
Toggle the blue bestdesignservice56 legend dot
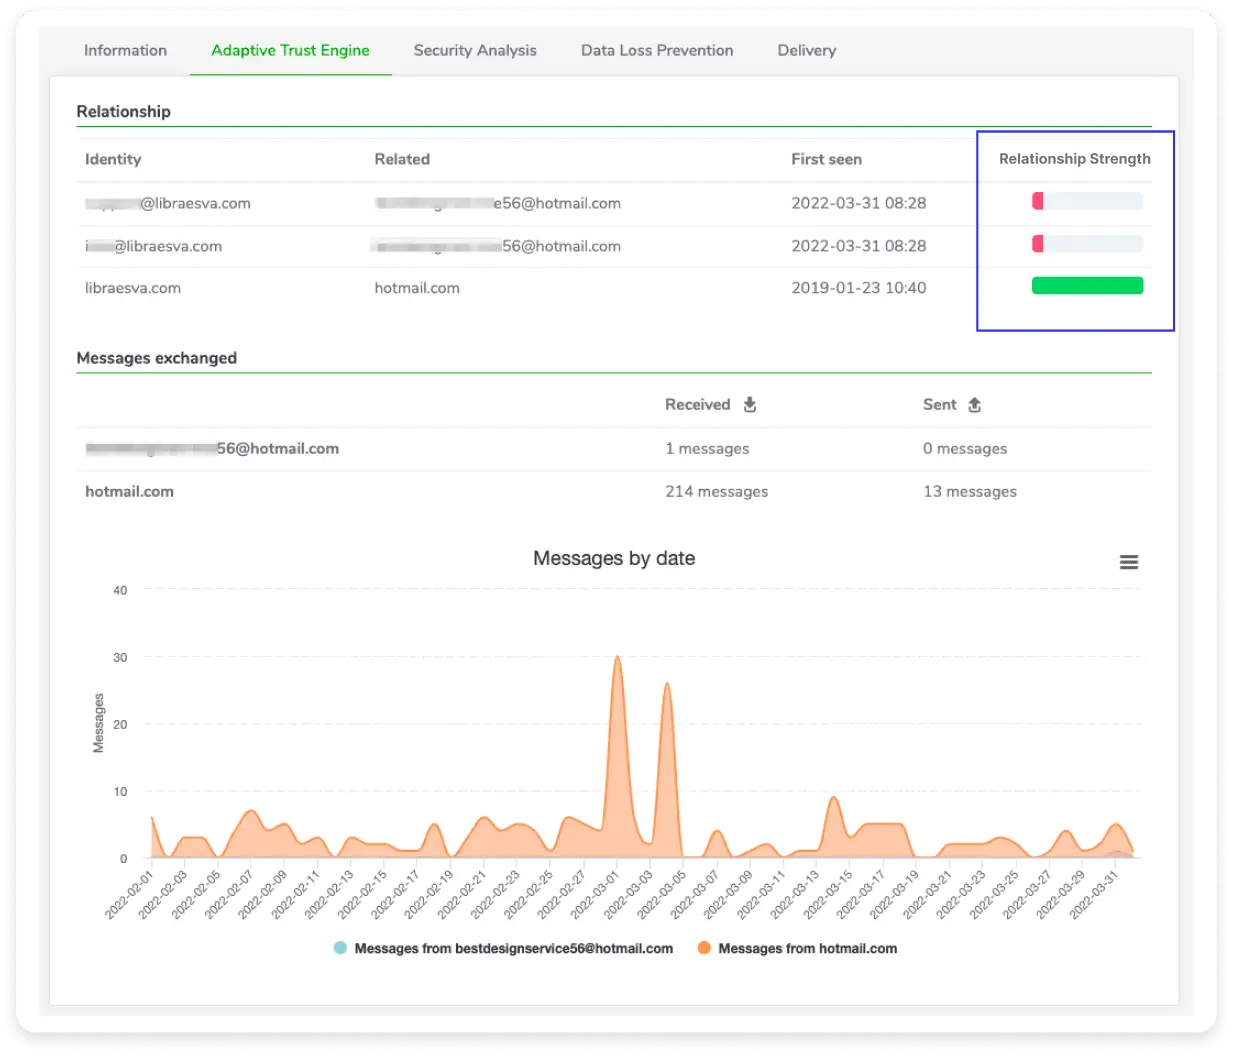pyautogui.click(x=340, y=948)
